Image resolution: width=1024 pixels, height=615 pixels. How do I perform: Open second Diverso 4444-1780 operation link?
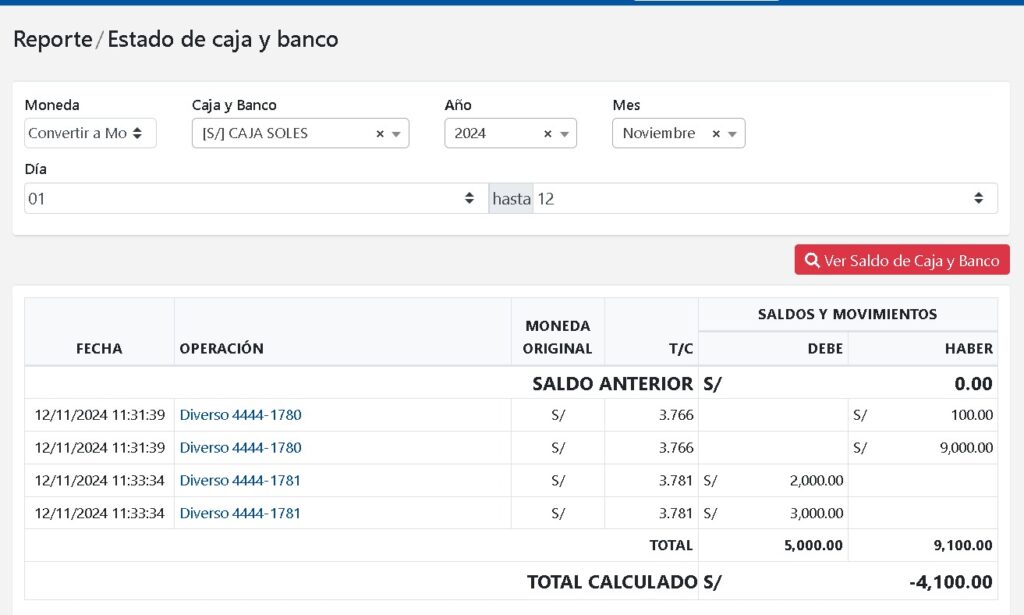[x=240, y=448]
